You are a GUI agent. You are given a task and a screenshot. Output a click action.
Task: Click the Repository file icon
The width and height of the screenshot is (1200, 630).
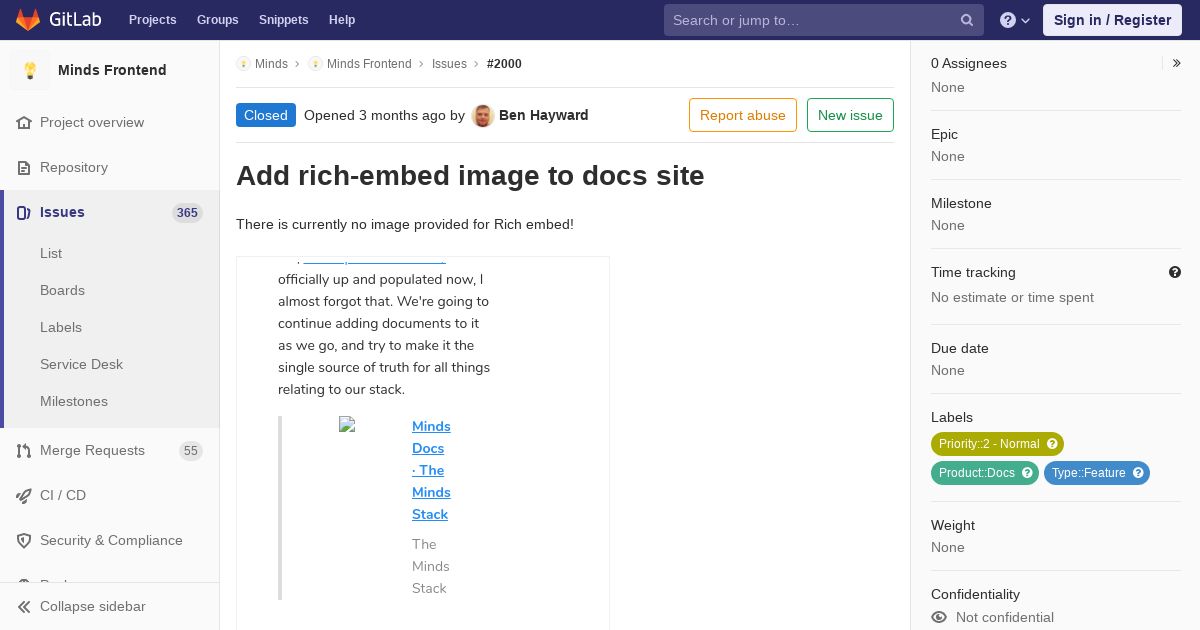(24, 167)
